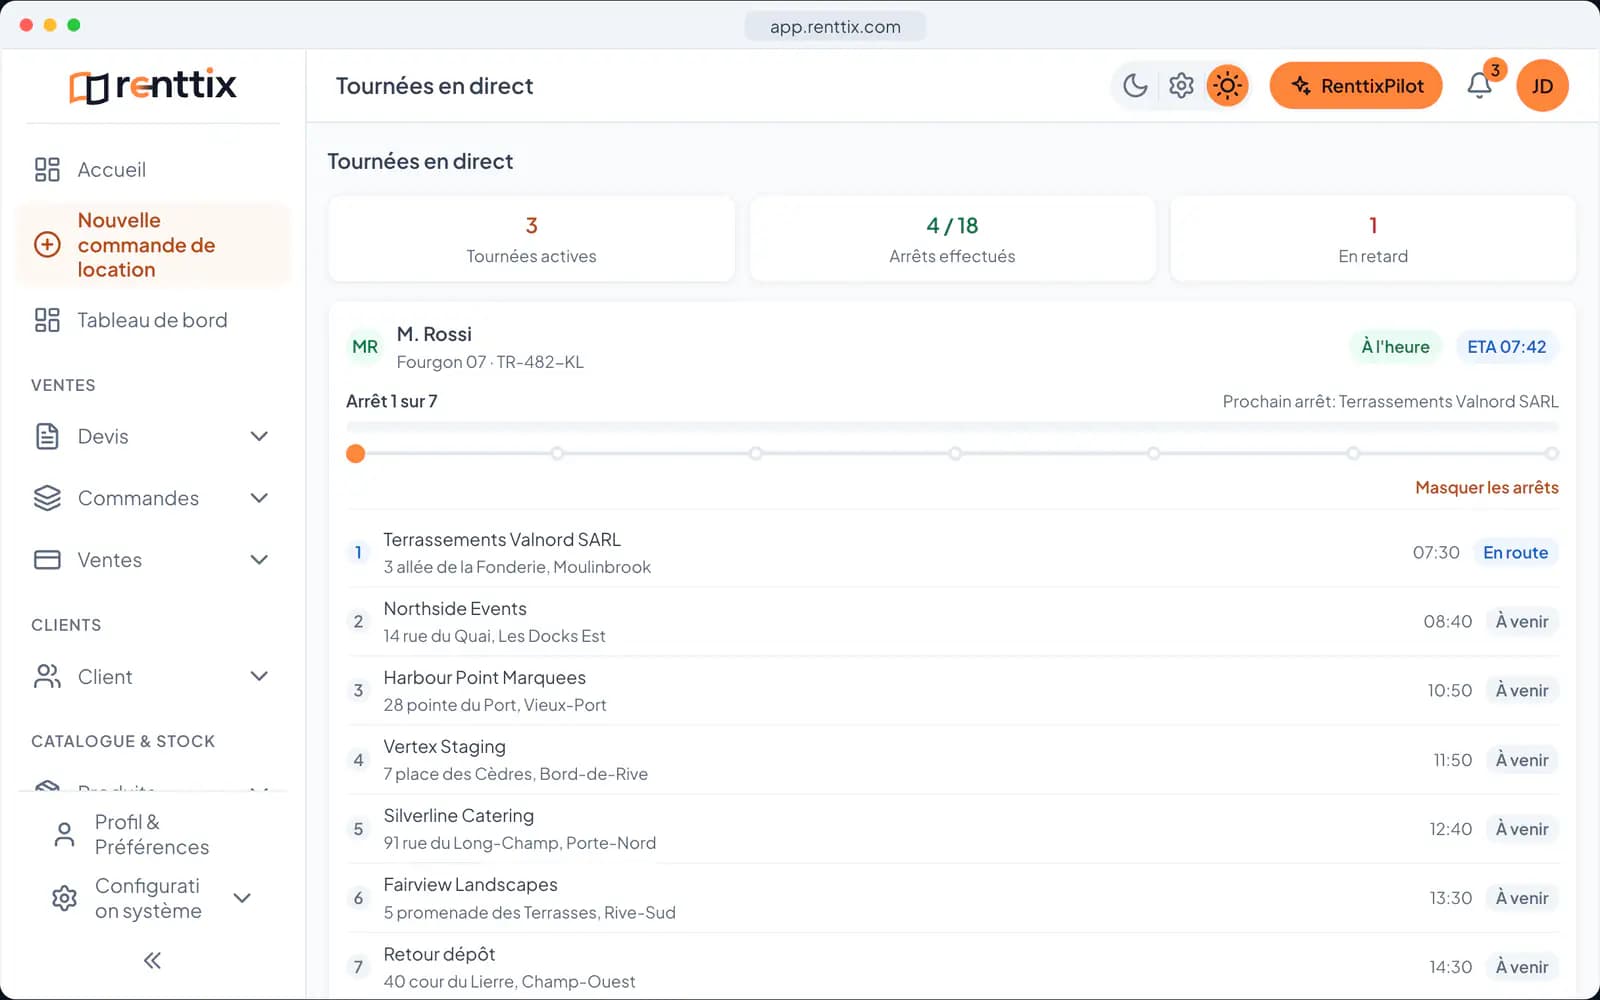Open the En retard stat card

click(1373, 239)
